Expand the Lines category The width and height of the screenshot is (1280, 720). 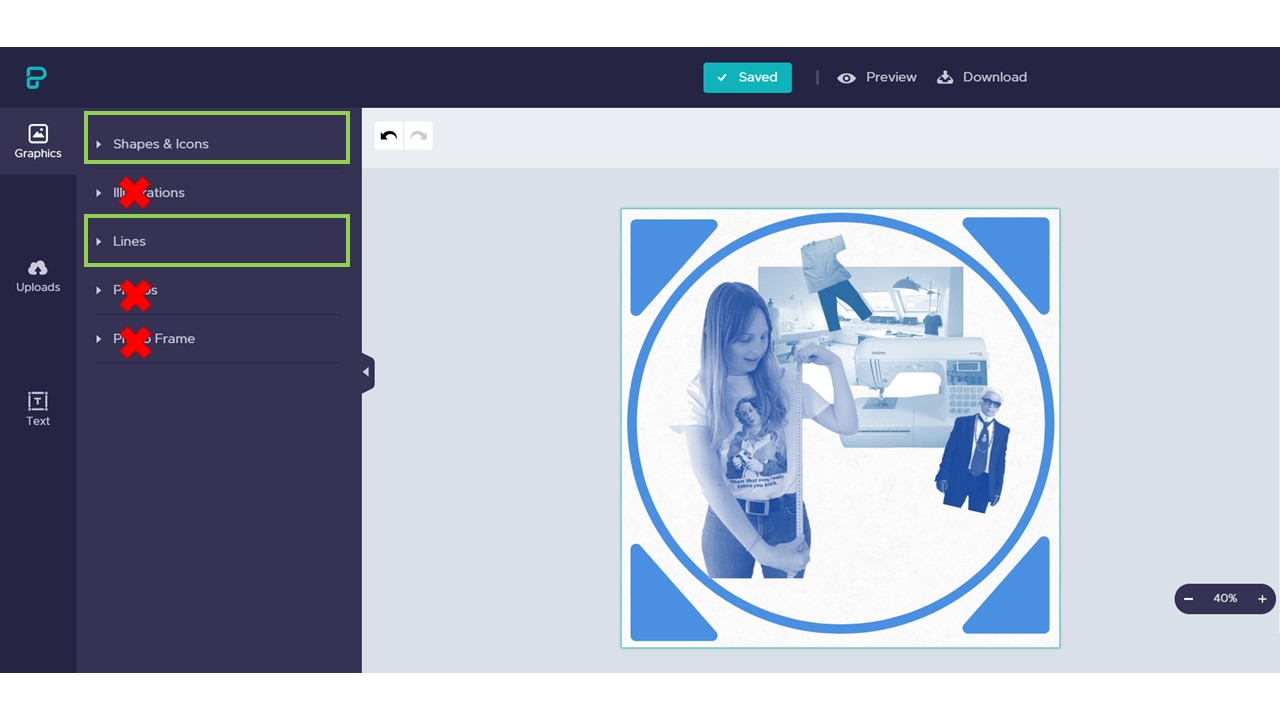[129, 241]
